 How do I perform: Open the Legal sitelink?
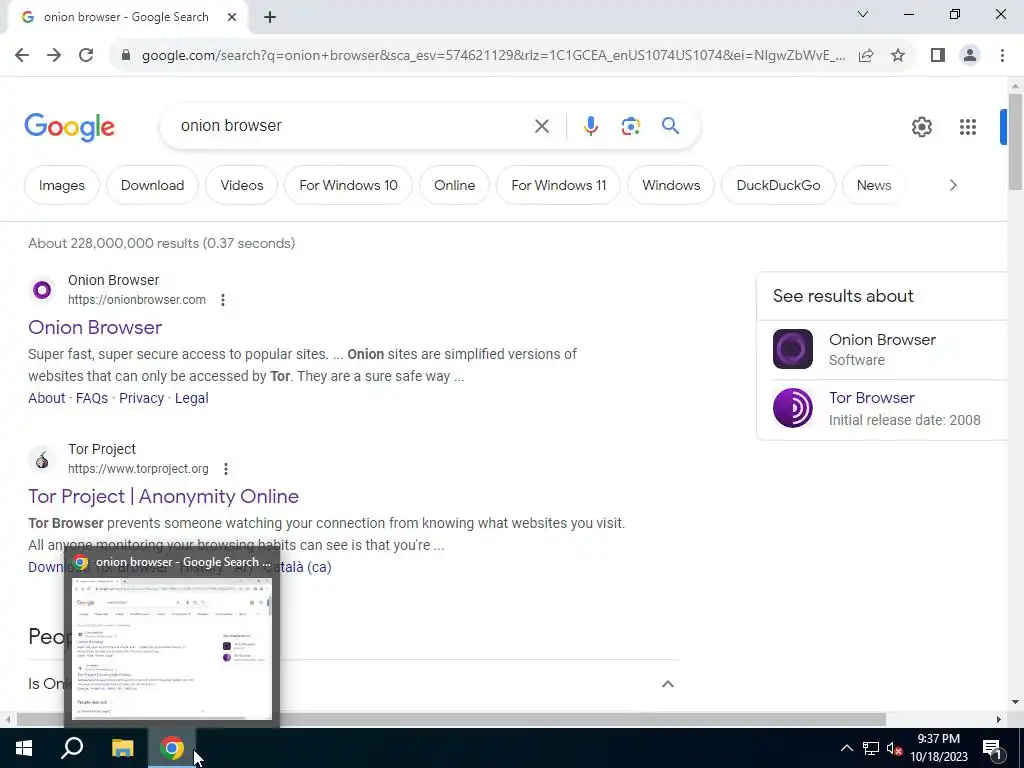click(191, 398)
